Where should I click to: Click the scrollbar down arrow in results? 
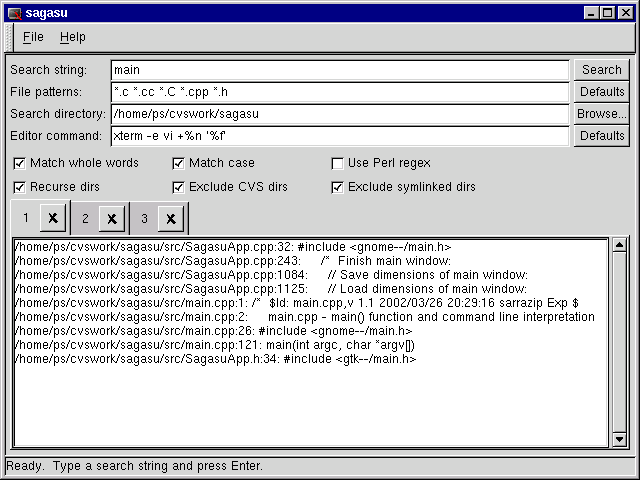click(619, 439)
